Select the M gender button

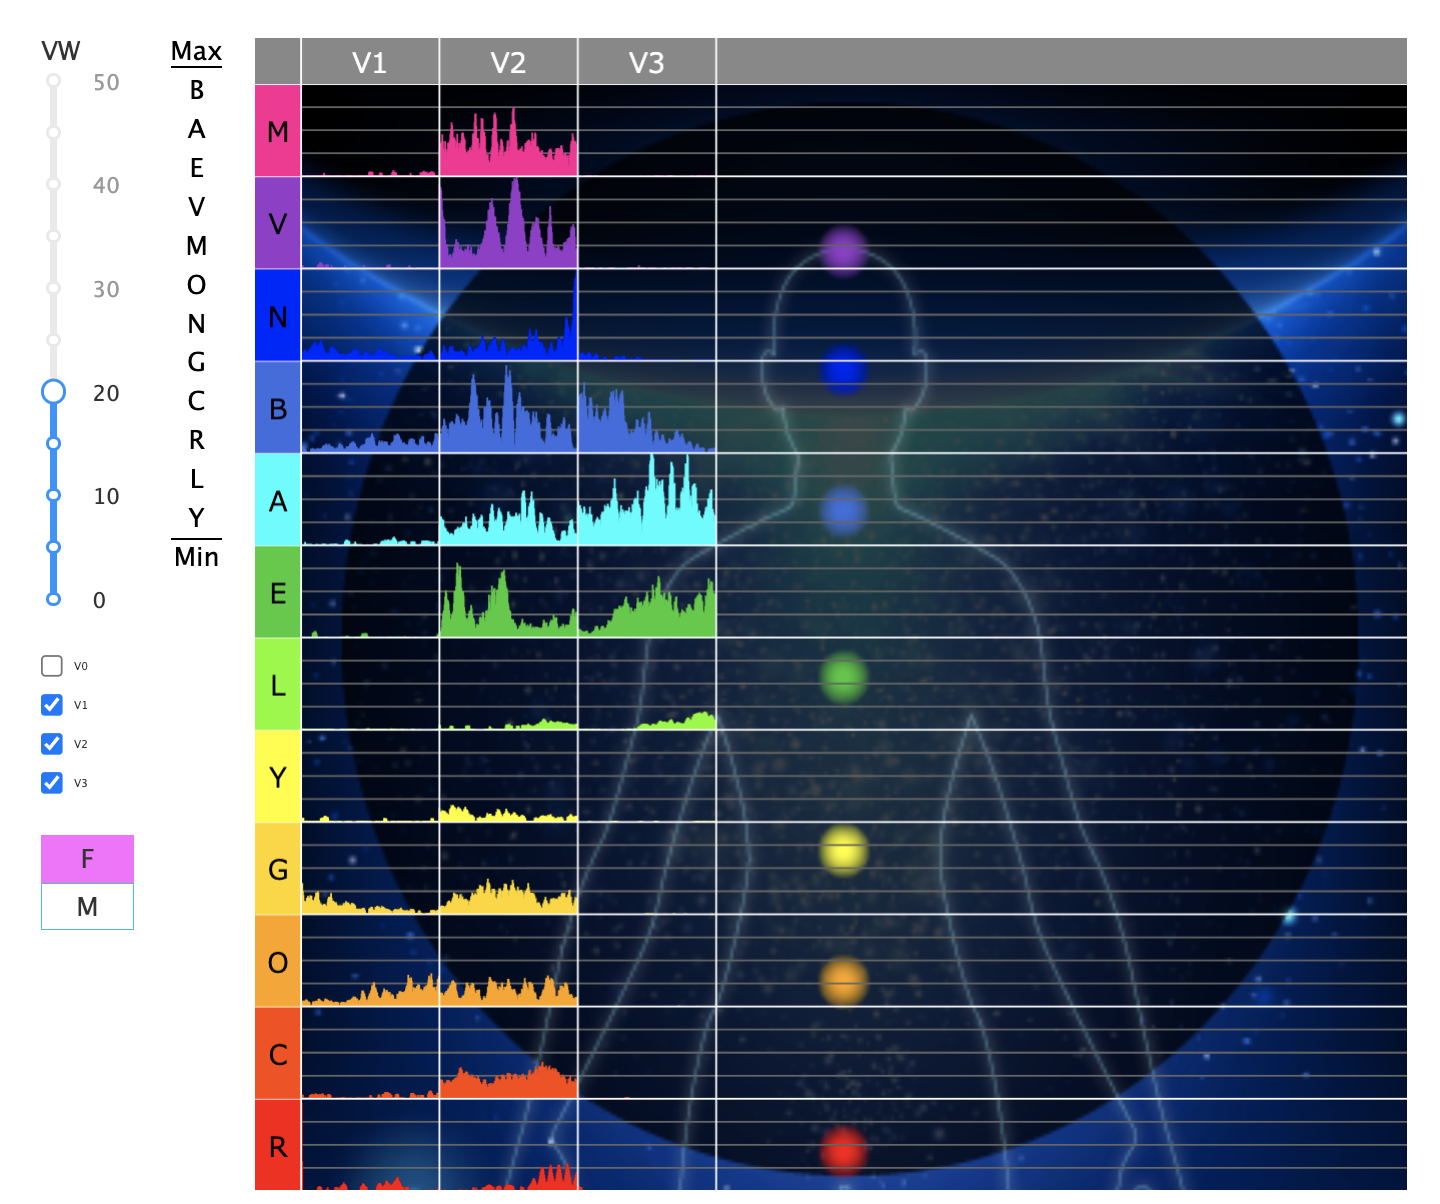coord(87,907)
